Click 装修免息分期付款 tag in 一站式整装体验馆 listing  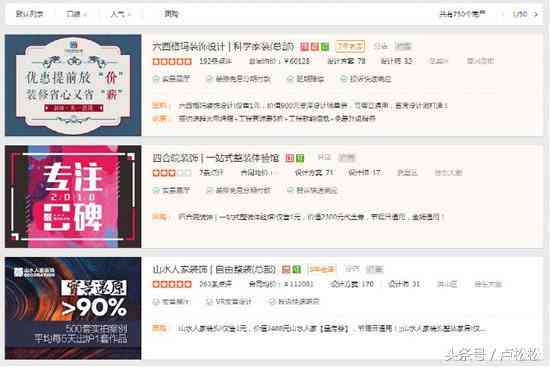[239, 190]
